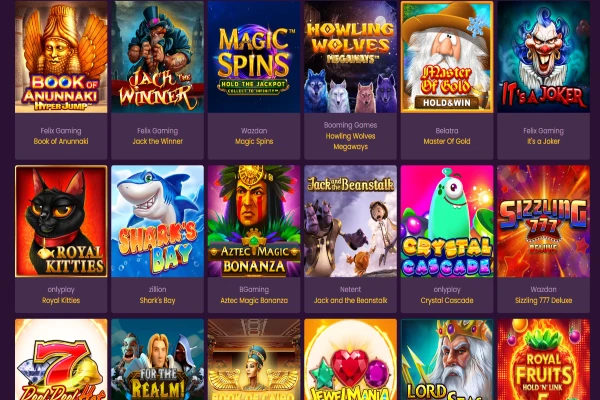Open the Royal Fruits Hold 'N' Link tile
This screenshot has width=600, height=400.
543,360
